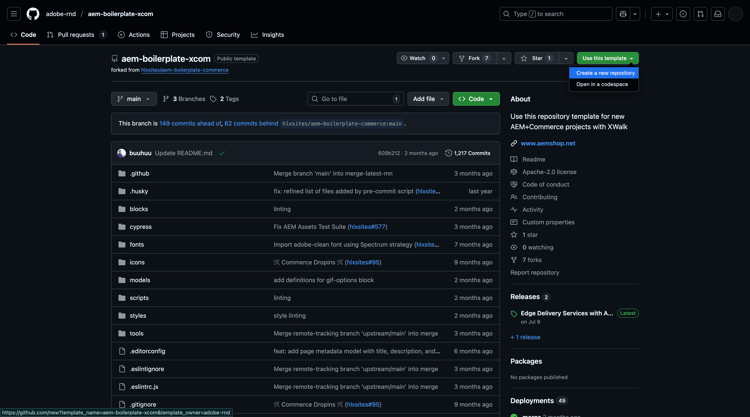The width and height of the screenshot is (750, 417).
Task: View pull requests icon in top bar
Action: tap(700, 14)
